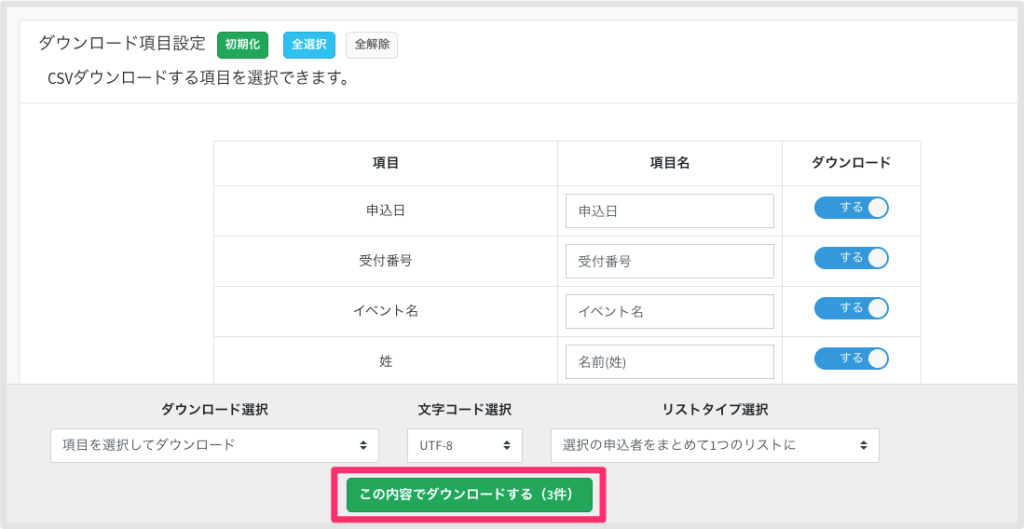Click the ダウンロード項目設定 heading
Screen dimensions: 1024x529
pyautogui.click(x=121, y=43)
